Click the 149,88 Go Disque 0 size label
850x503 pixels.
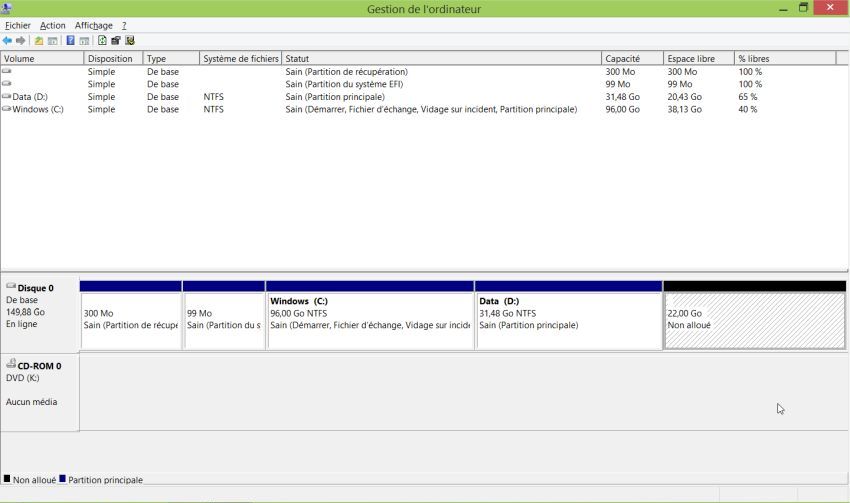25,312
